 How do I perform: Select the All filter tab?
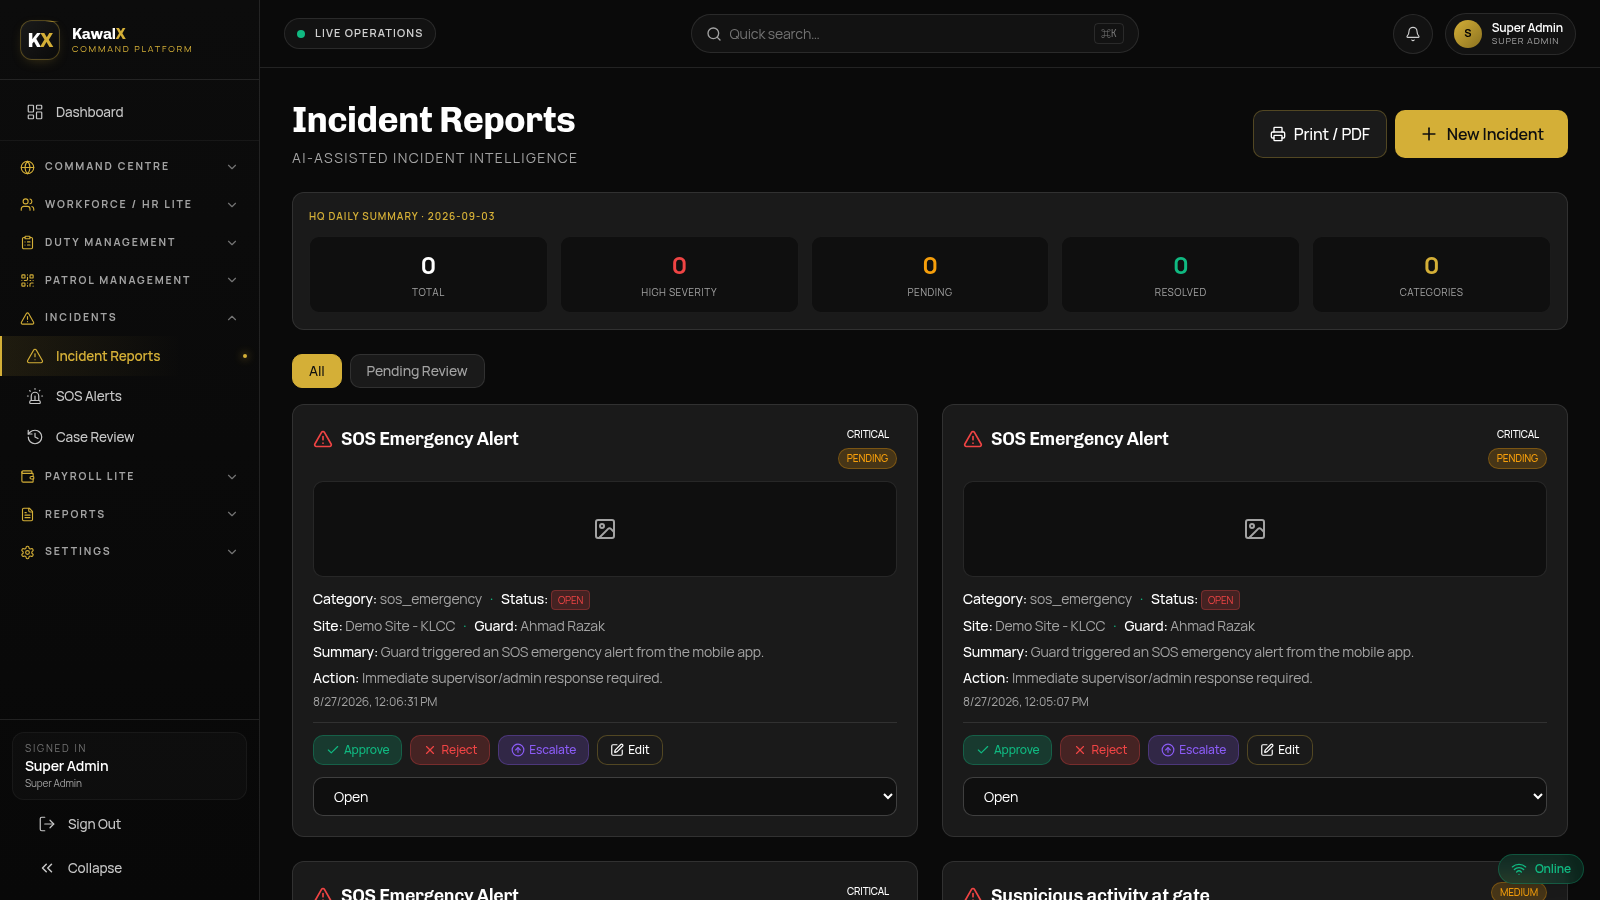[x=317, y=371]
